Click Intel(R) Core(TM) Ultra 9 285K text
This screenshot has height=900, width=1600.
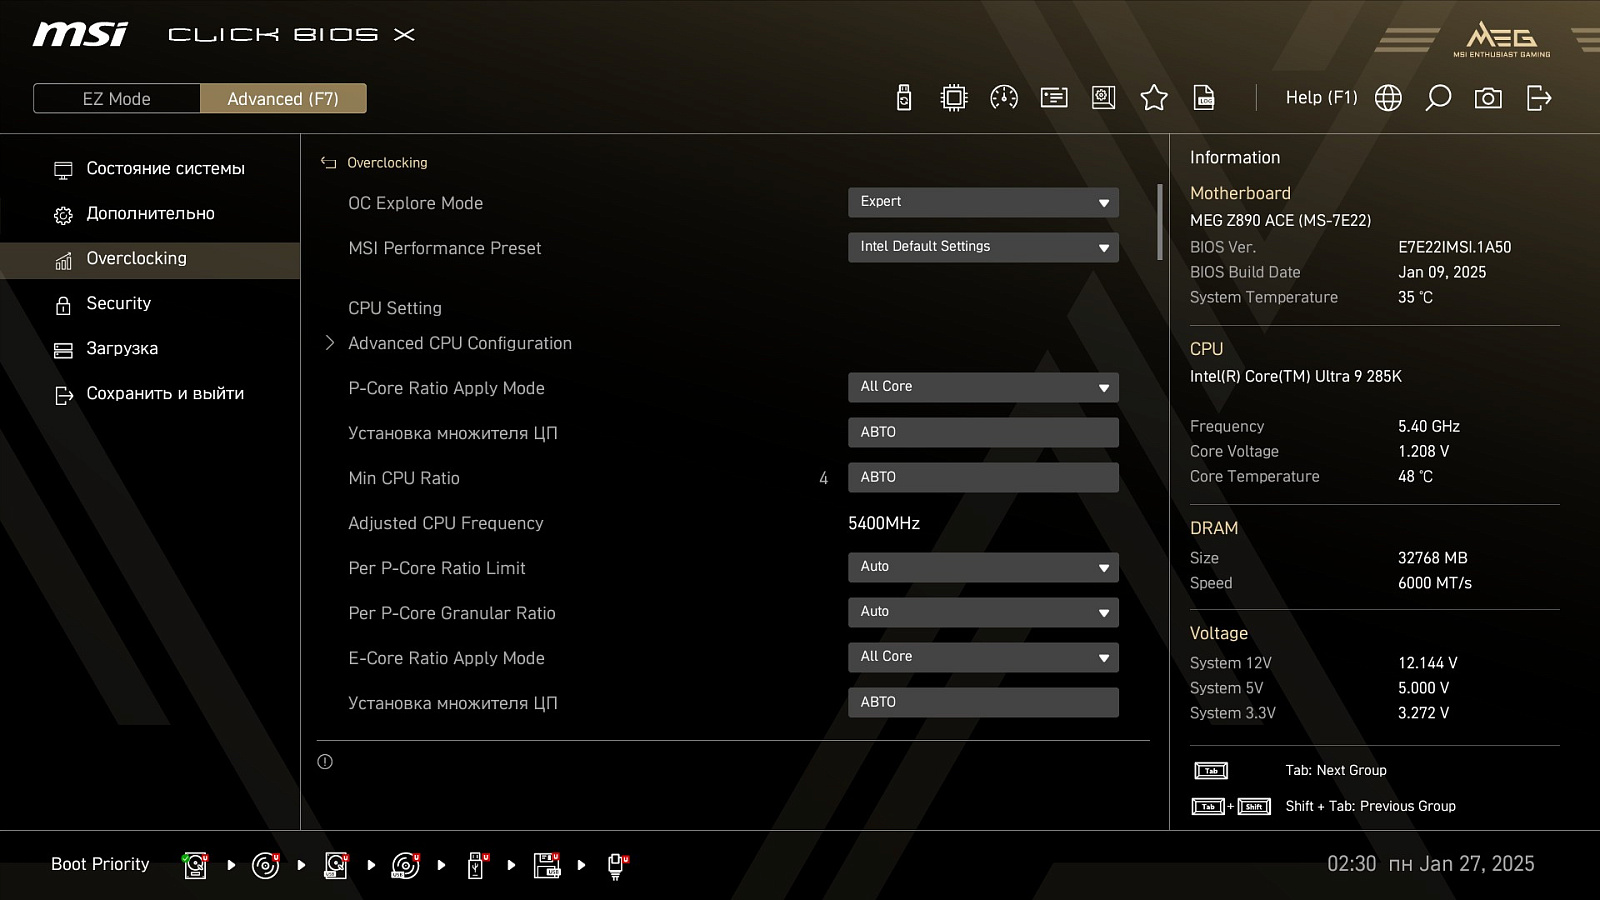click(1296, 376)
